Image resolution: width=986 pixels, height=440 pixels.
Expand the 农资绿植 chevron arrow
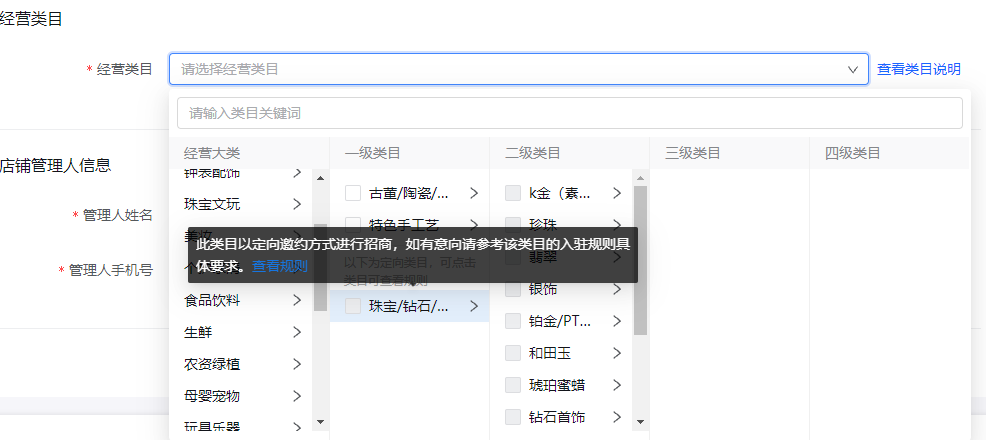[x=297, y=364]
